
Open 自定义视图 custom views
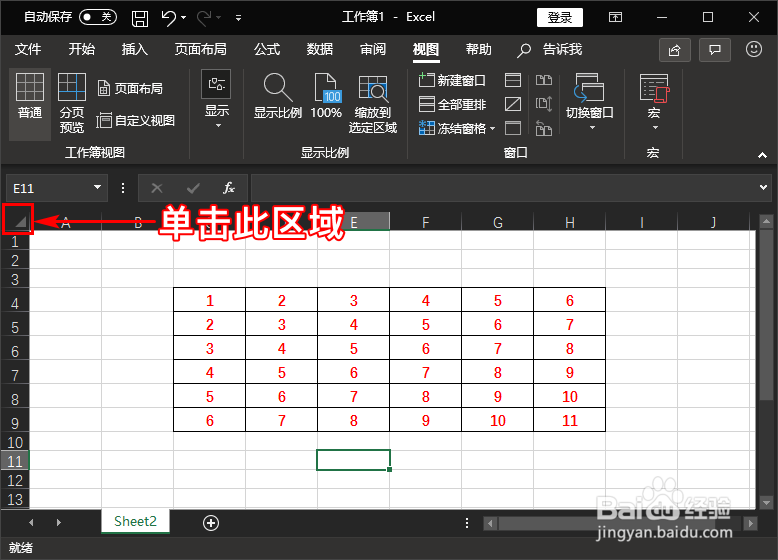136,121
